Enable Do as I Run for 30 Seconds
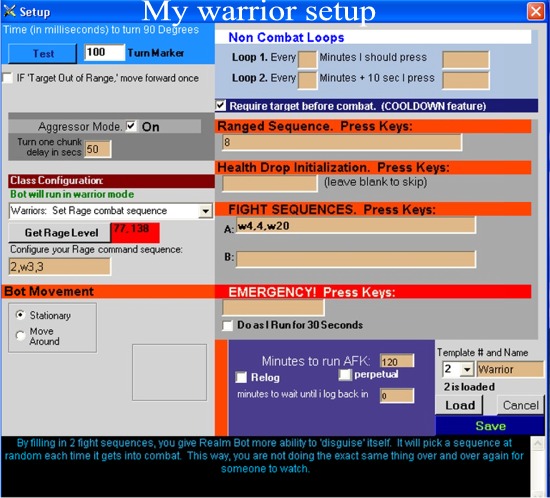This screenshot has width=550, height=498. pos(228,325)
